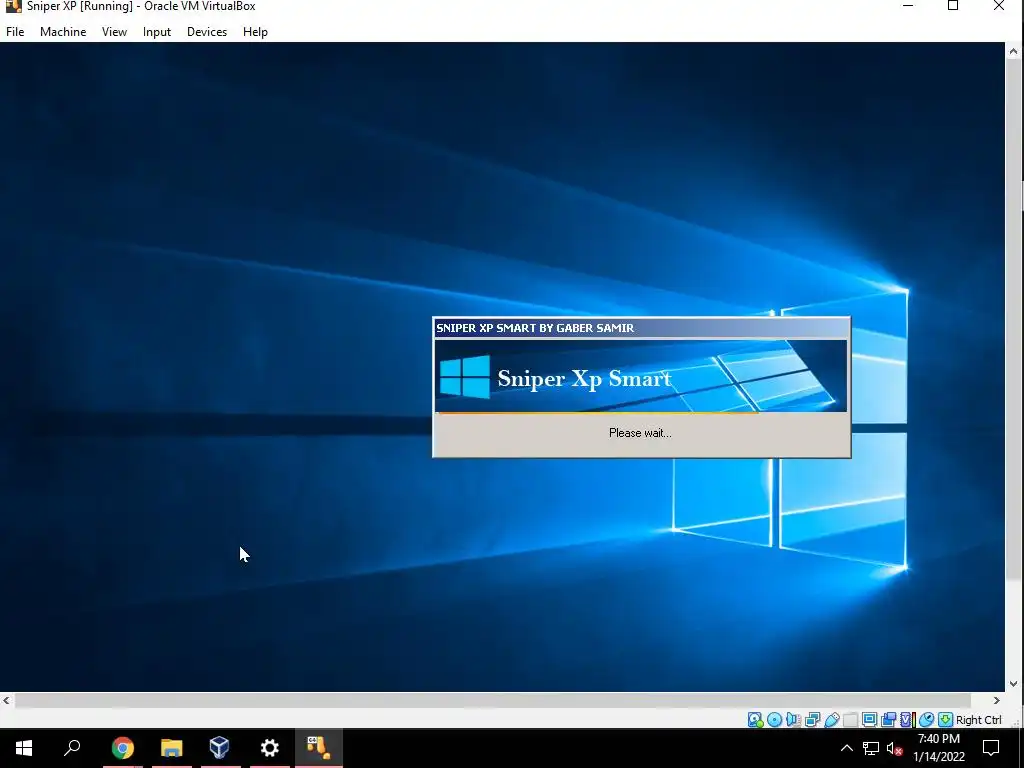Screen dimensions: 1024x768
Task: Launch Google Chrome from the taskbar
Action: pos(122,748)
